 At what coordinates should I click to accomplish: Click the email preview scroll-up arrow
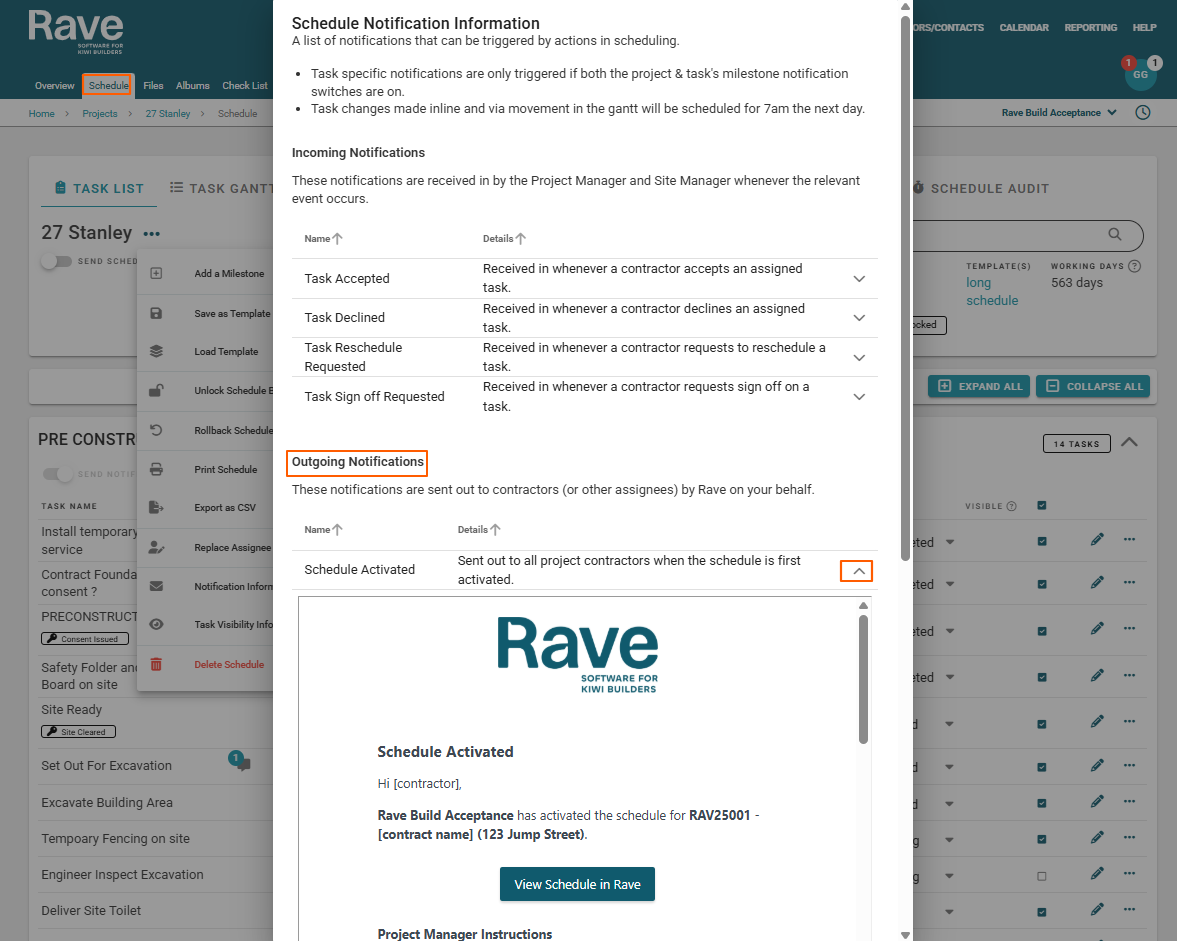(863, 605)
